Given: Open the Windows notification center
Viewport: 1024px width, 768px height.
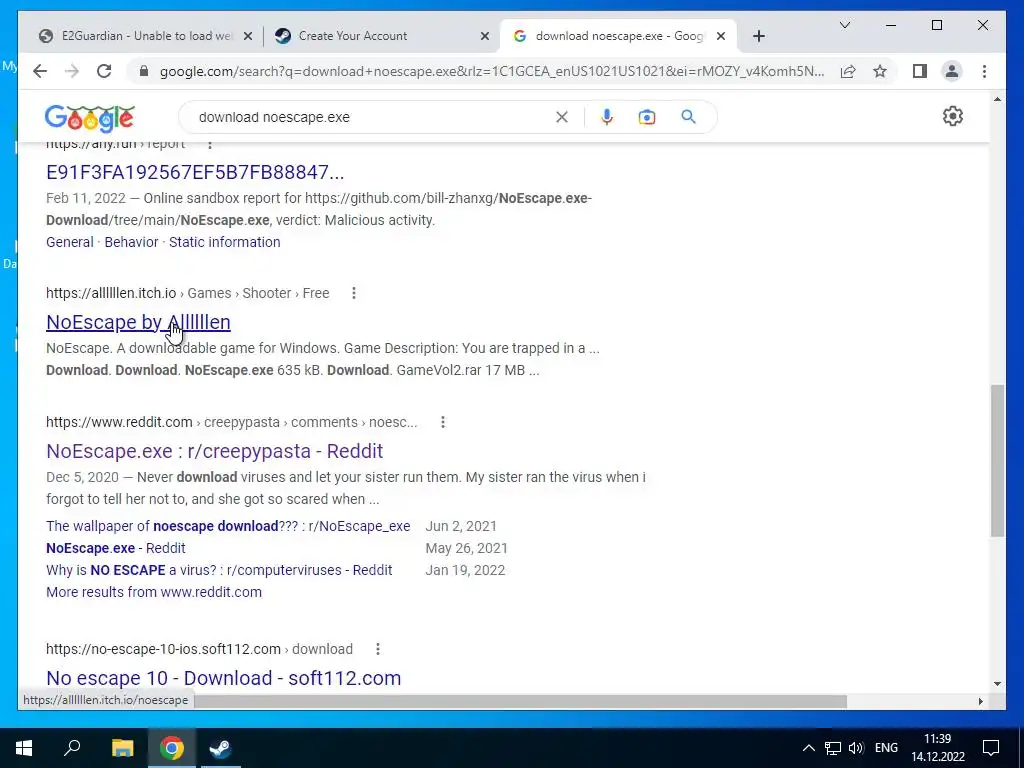Looking at the screenshot, I should click(x=991, y=748).
